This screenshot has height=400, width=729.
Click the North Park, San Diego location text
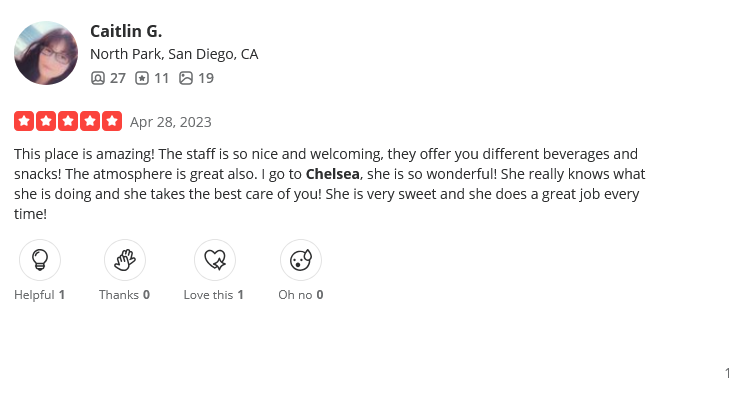coord(174,54)
